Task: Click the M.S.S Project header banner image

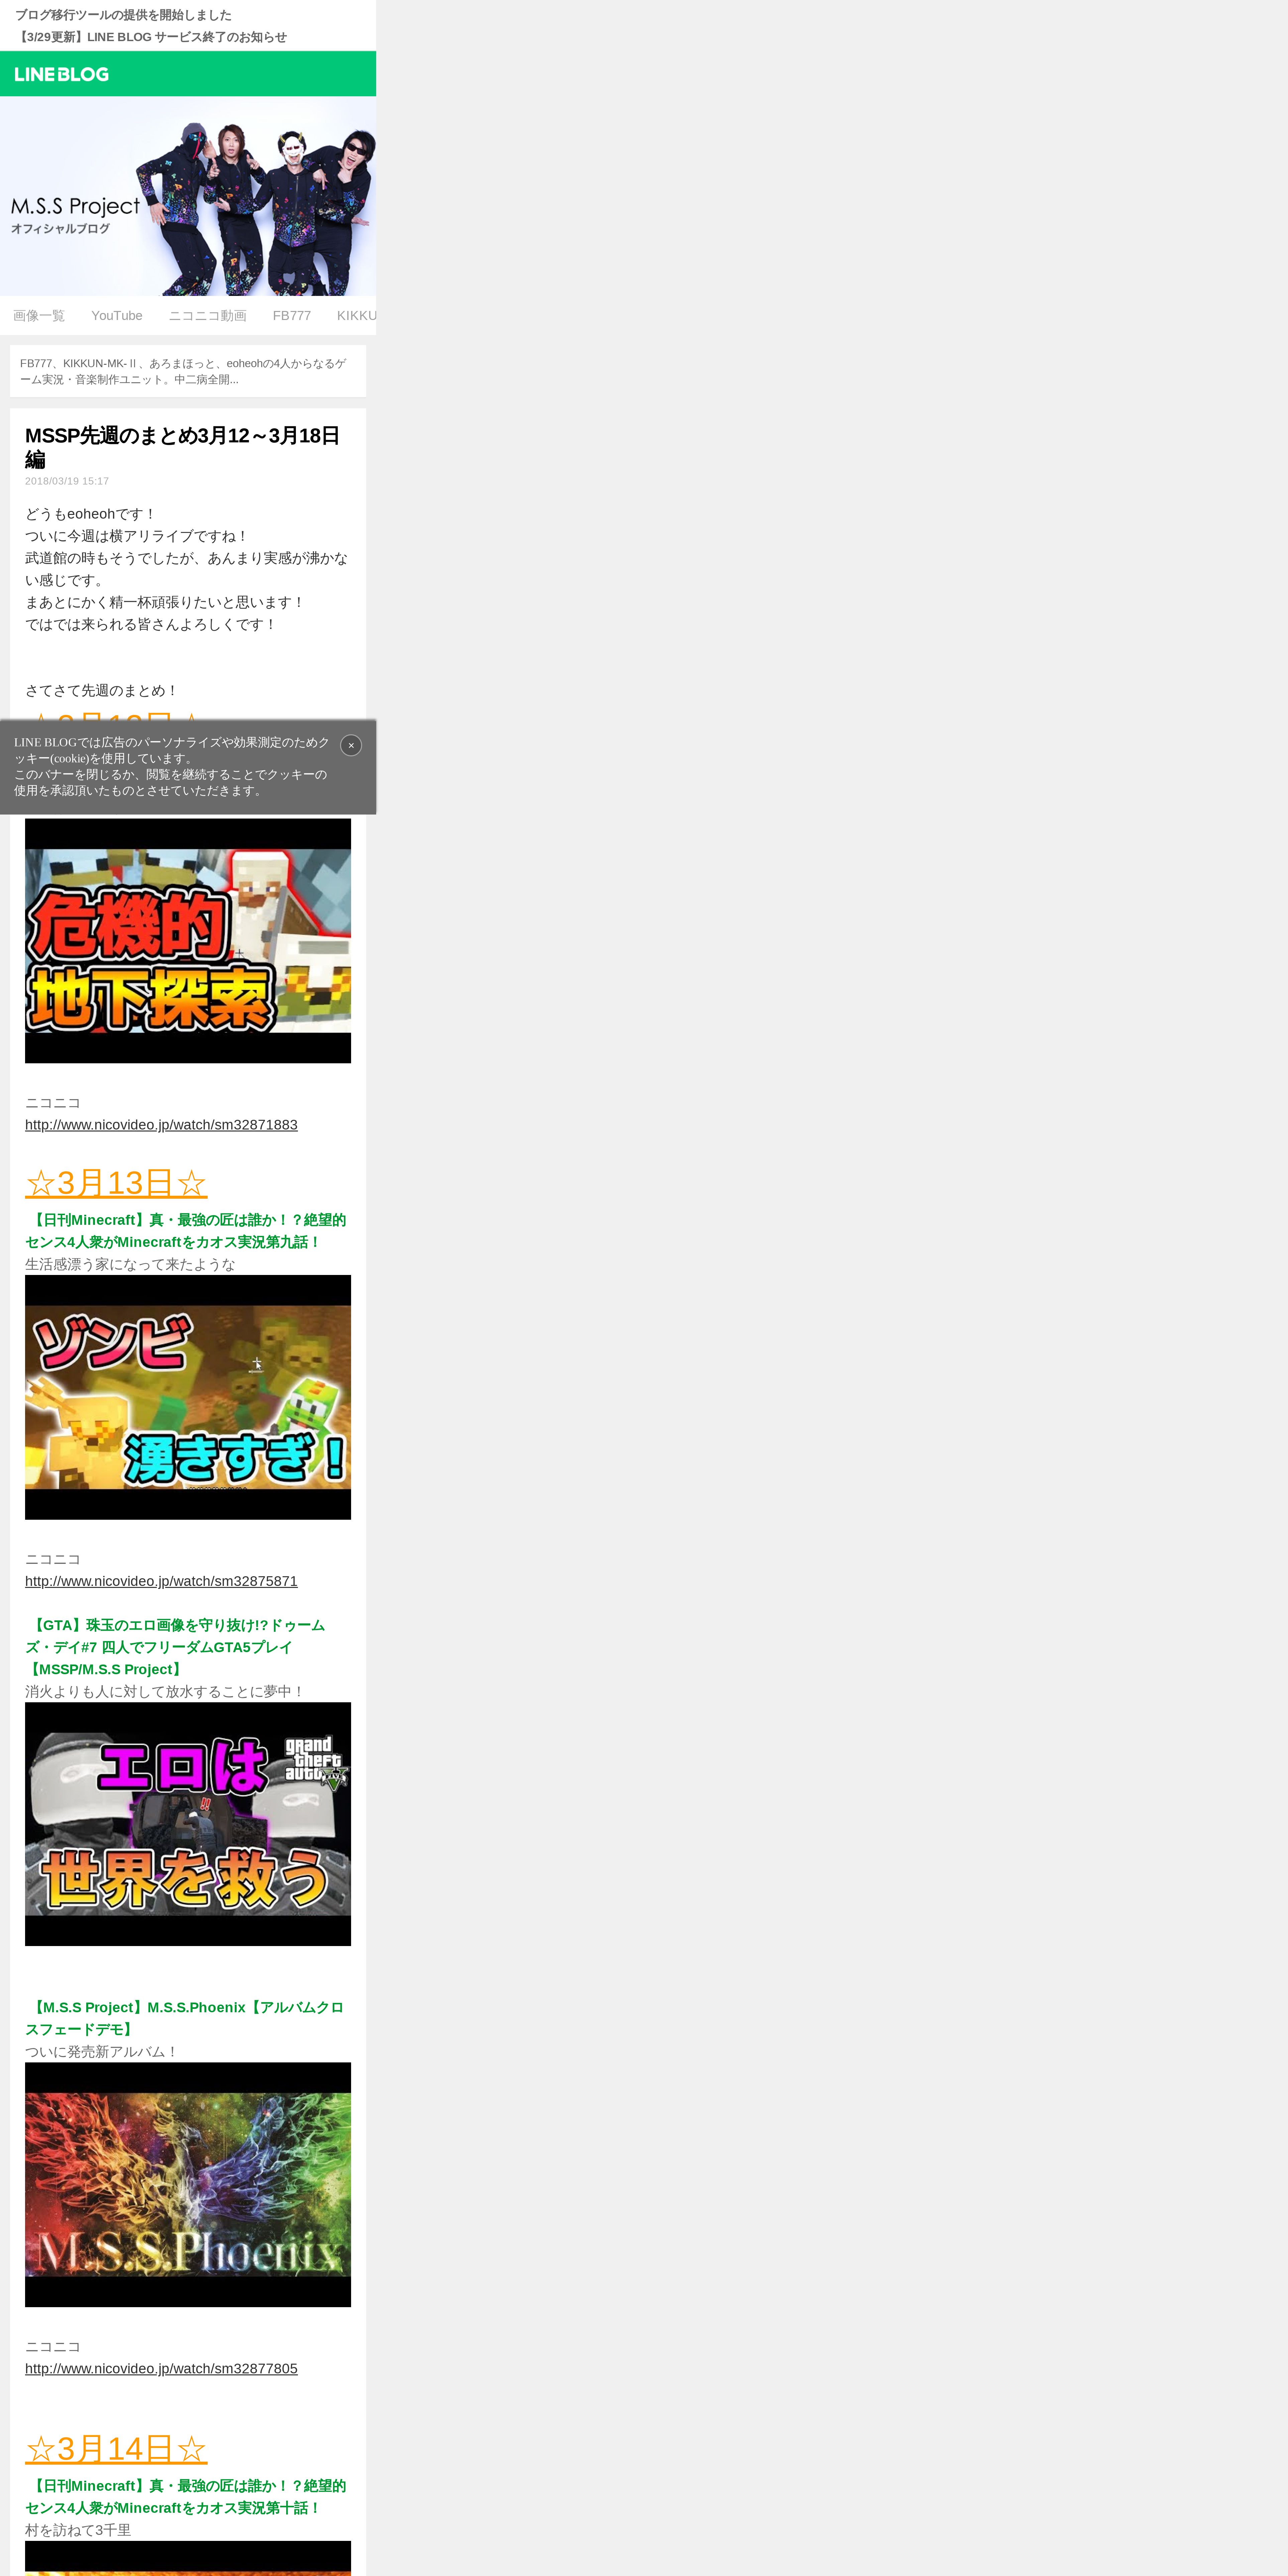Action: tap(188, 196)
